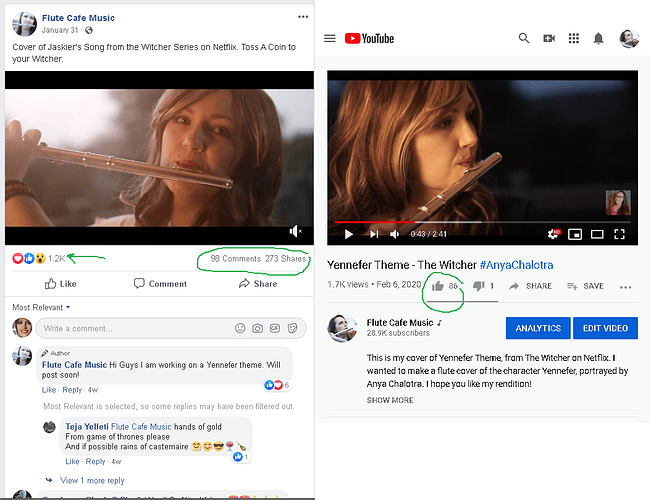
Task: Enable miniplayer mode on YouTube
Action: pyautogui.click(x=575, y=234)
